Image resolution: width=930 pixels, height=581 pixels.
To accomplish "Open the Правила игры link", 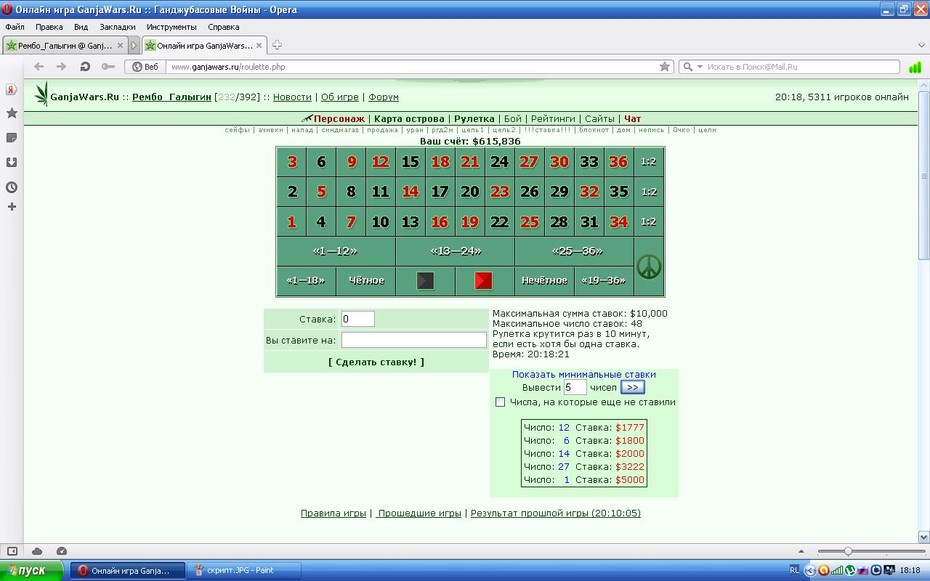I will click(333, 513).
